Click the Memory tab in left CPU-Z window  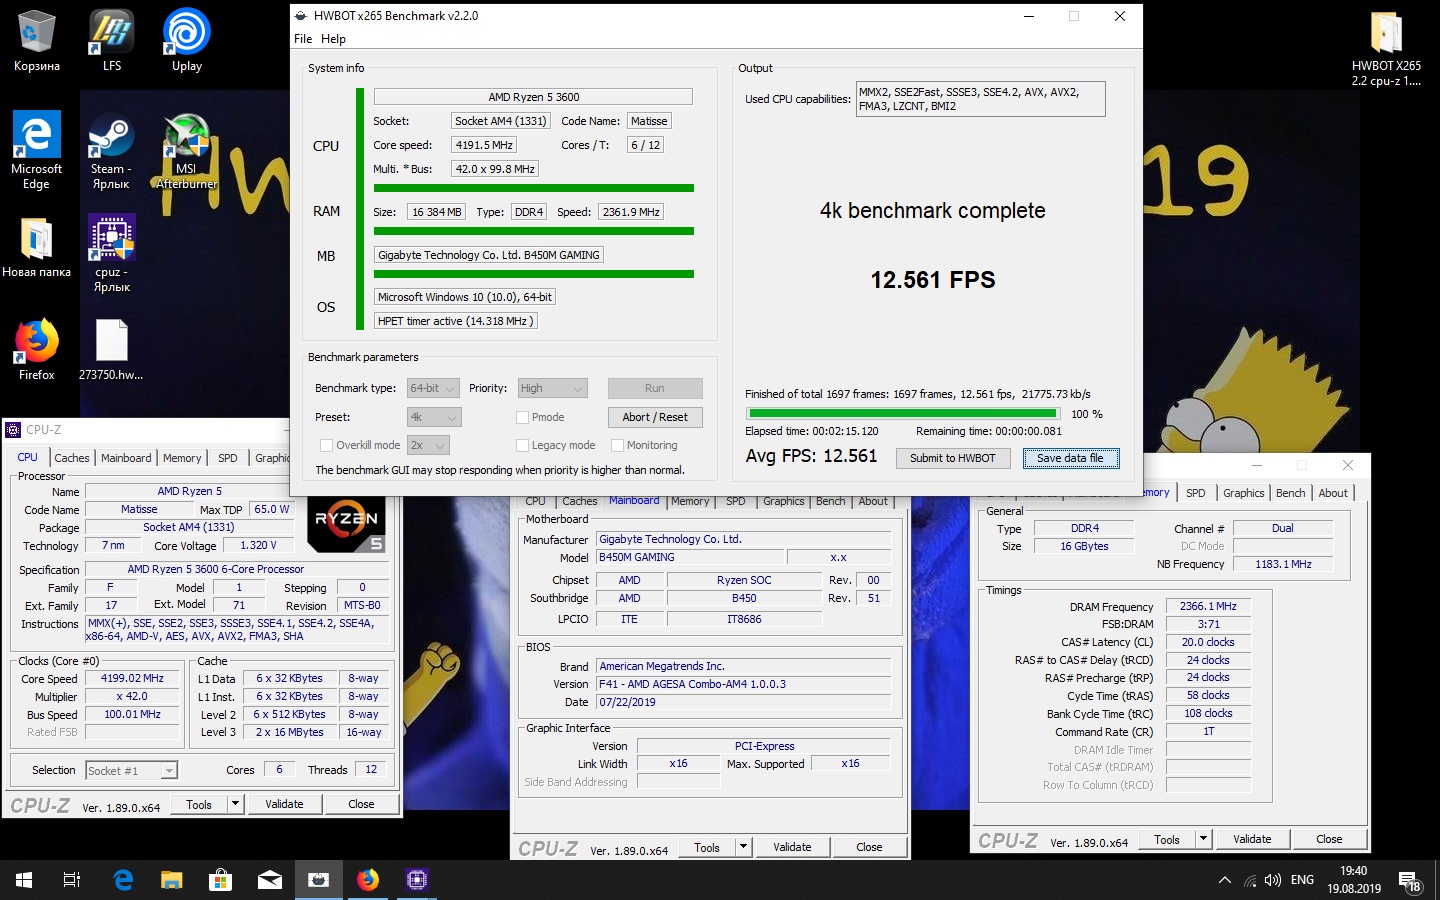pyautogui.click(x=182, y=458)
